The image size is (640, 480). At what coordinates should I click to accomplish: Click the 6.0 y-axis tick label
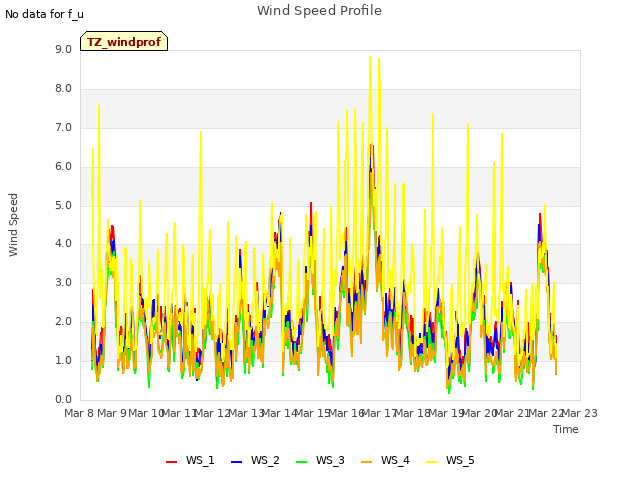[63, 167]
